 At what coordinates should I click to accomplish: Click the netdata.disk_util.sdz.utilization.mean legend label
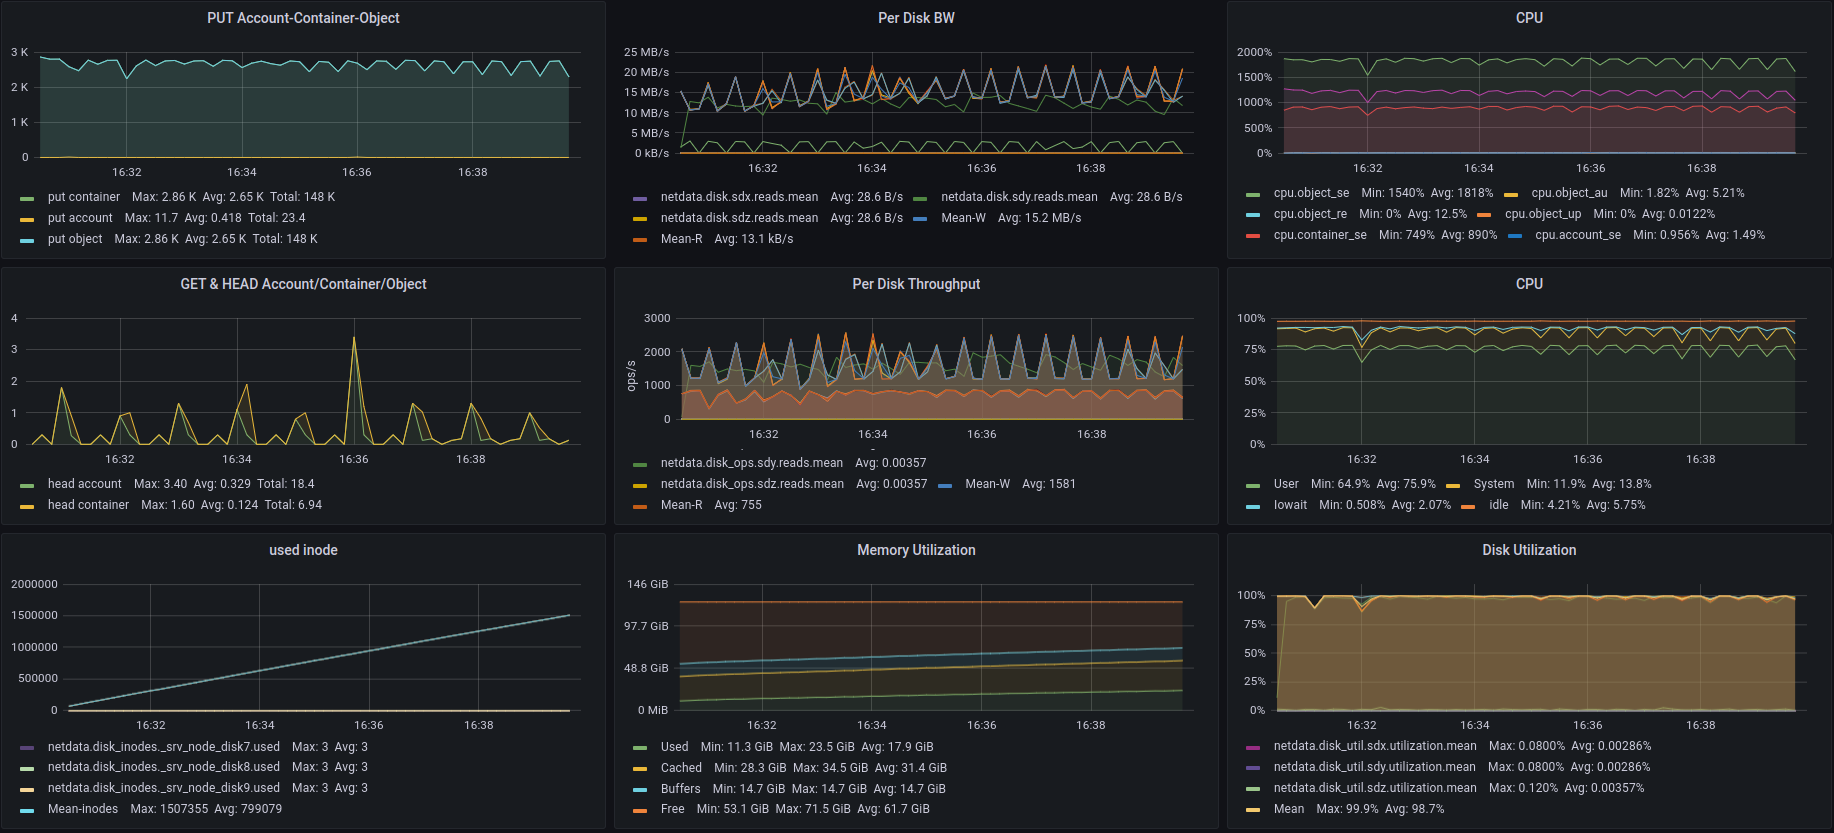pyautogui.click(x=1374, y=788)
